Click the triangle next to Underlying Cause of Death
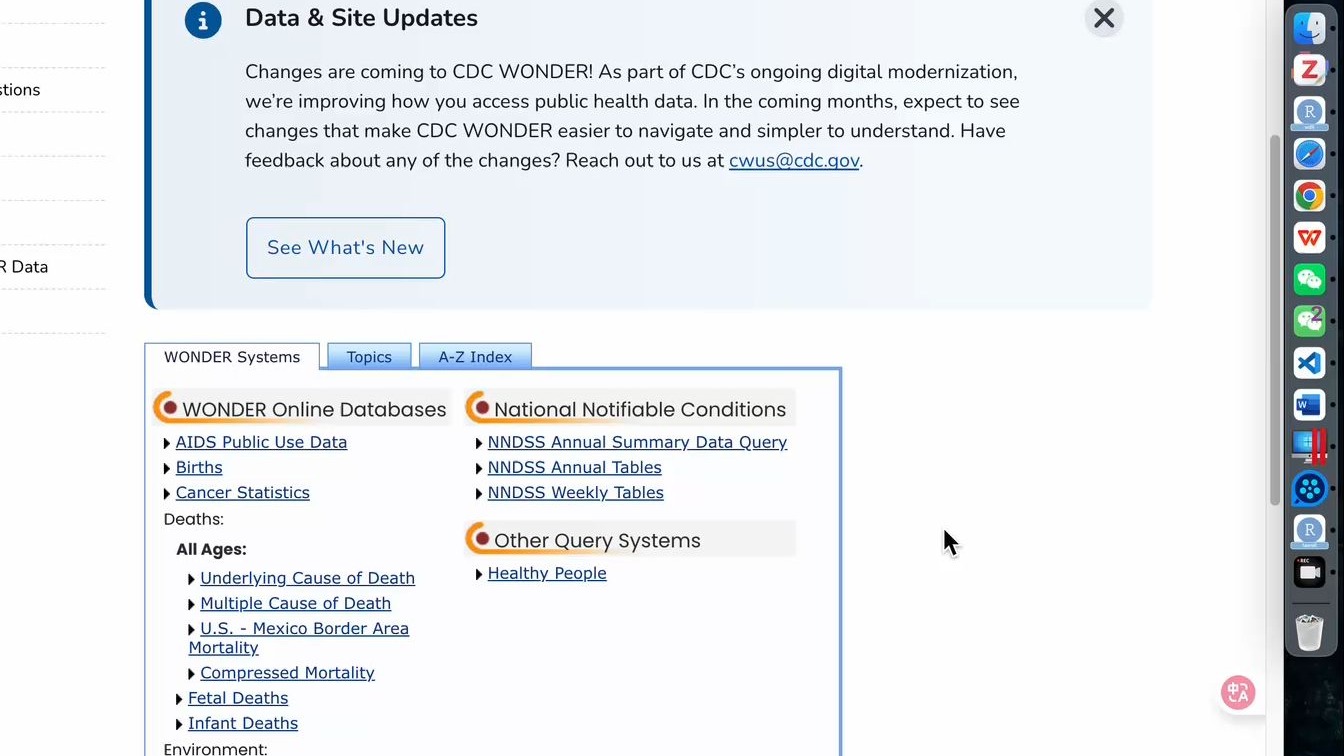The height and width of the screenshot is (756, 1344). click(191, 579)
